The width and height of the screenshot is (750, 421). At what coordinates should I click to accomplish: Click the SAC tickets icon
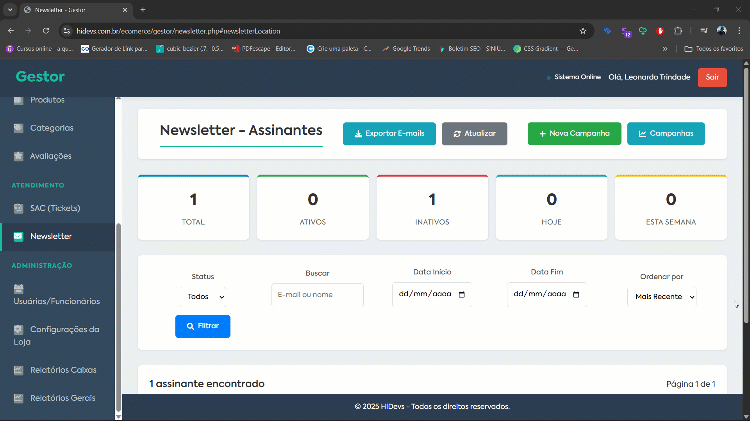pyautogui.click(x=18, y=208)
